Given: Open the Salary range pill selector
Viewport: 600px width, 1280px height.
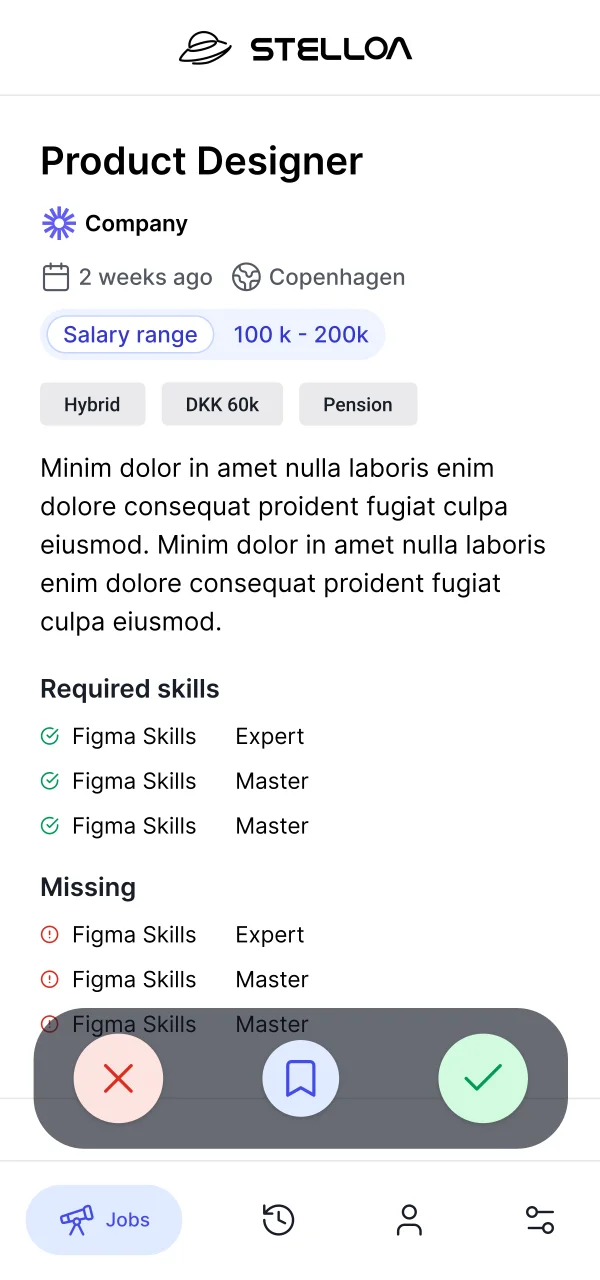Looking at the screenshot, I should pyautogui.click(x=129, y=334).
